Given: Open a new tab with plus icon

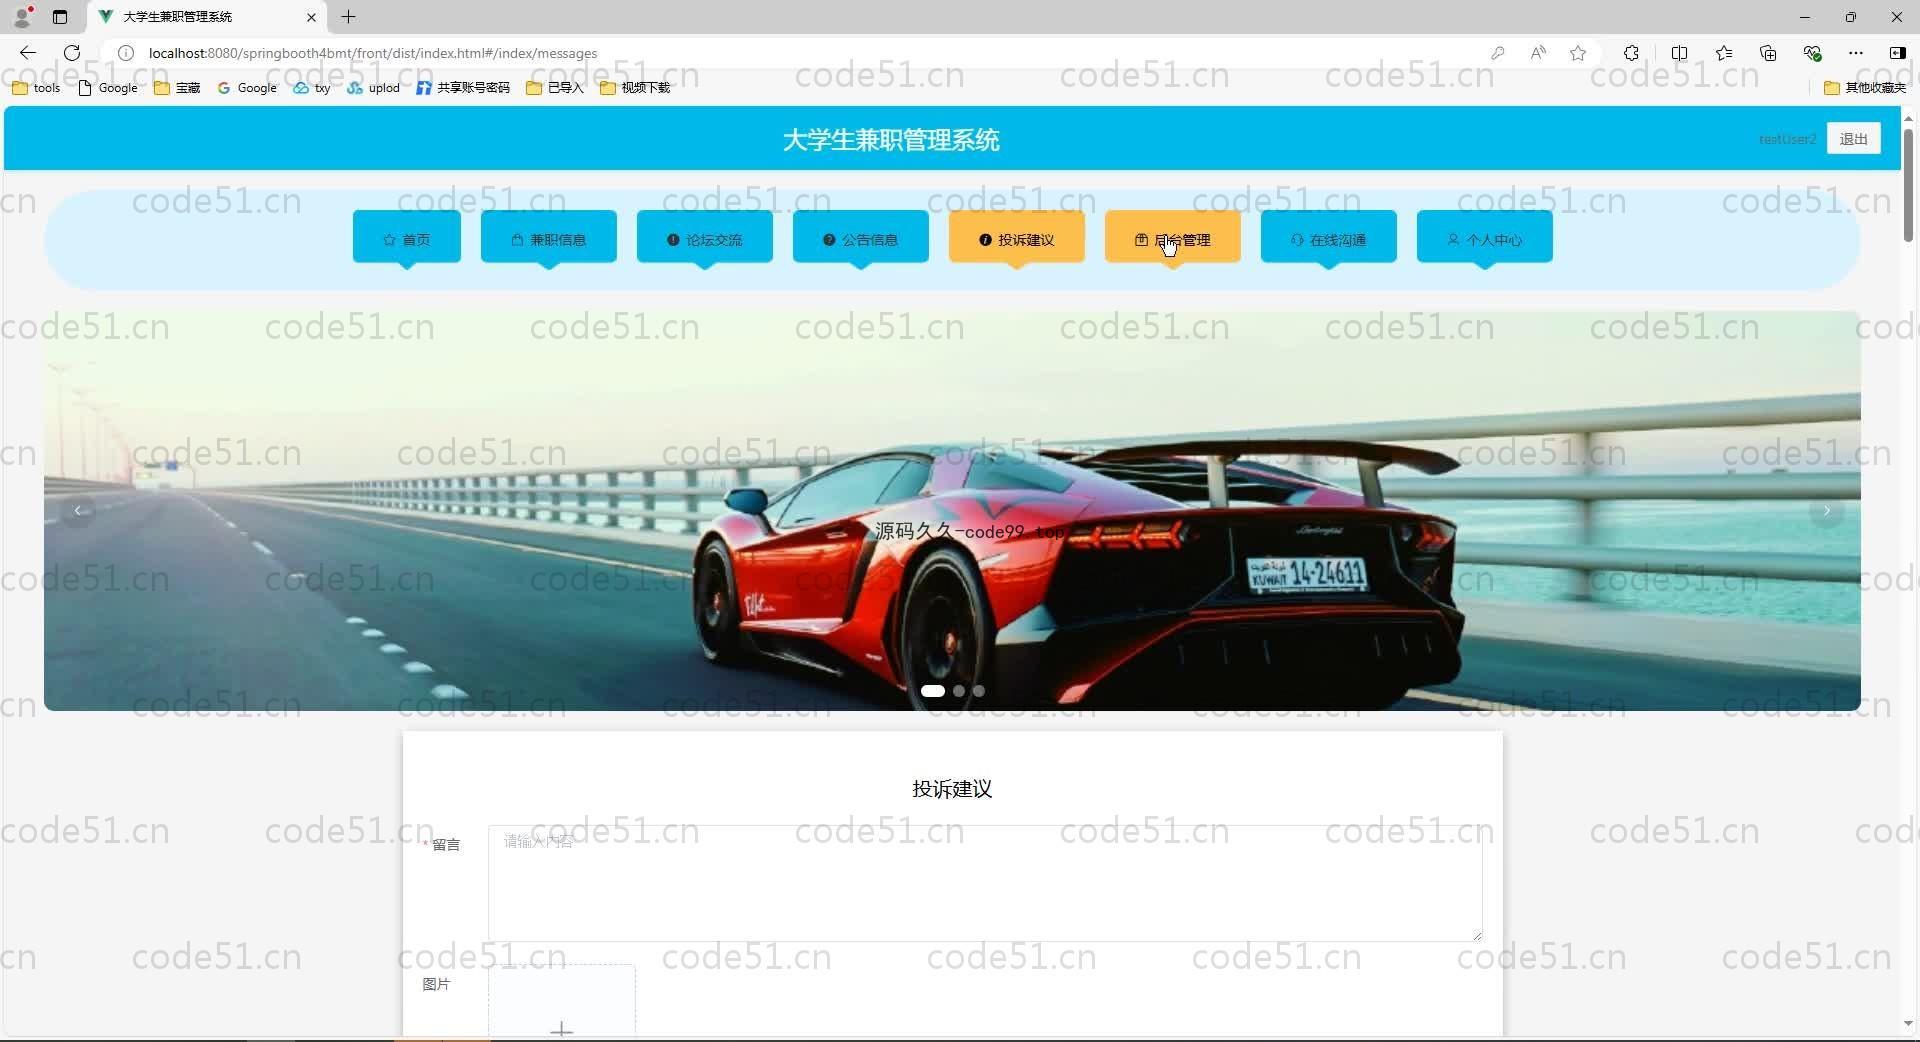Looking at the screenshot, I should 348,16.
